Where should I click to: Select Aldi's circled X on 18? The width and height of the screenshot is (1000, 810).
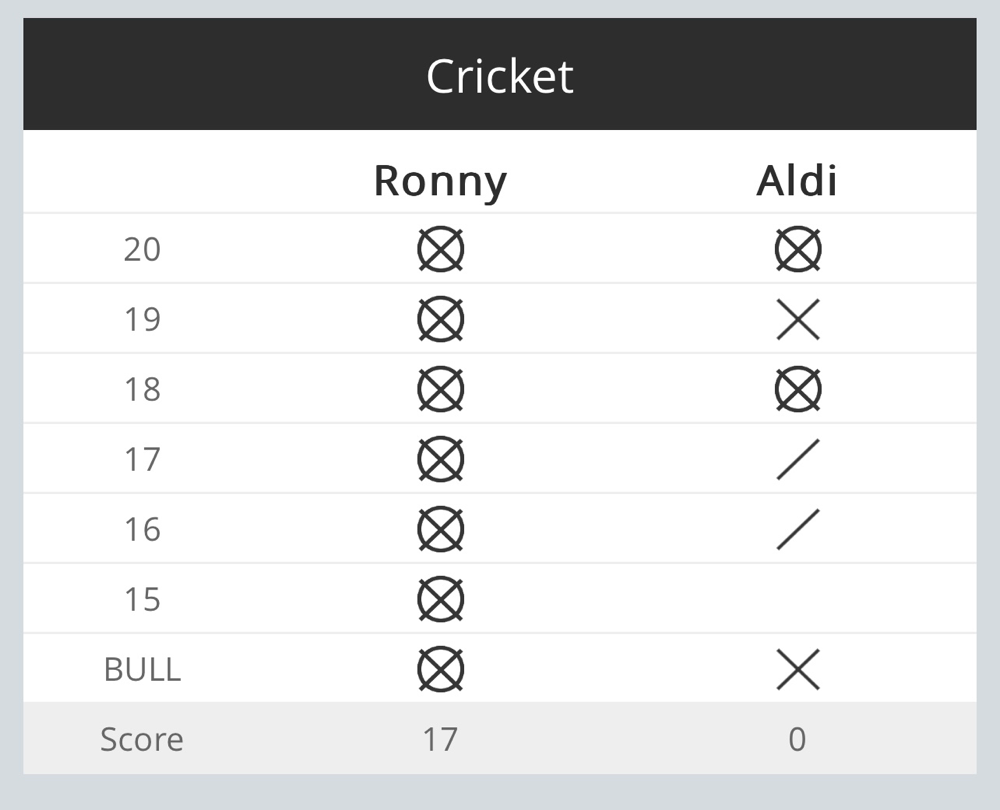[798, 389]
